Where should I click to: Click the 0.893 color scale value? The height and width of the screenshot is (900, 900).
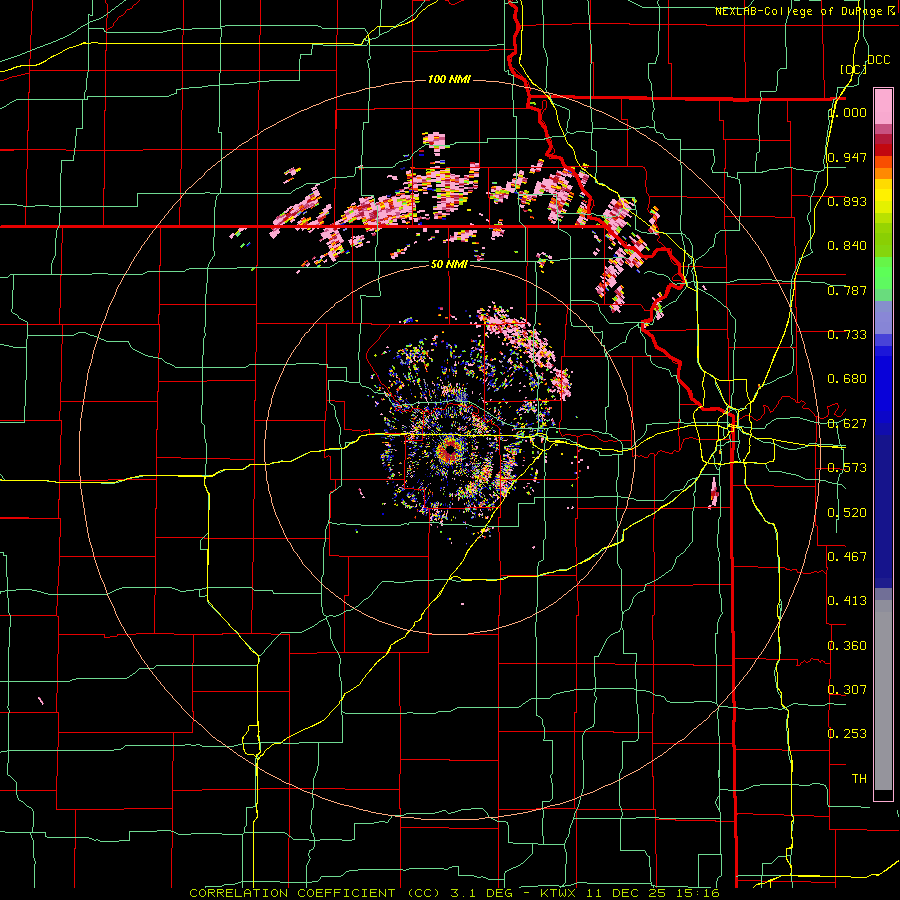point(847,201)
